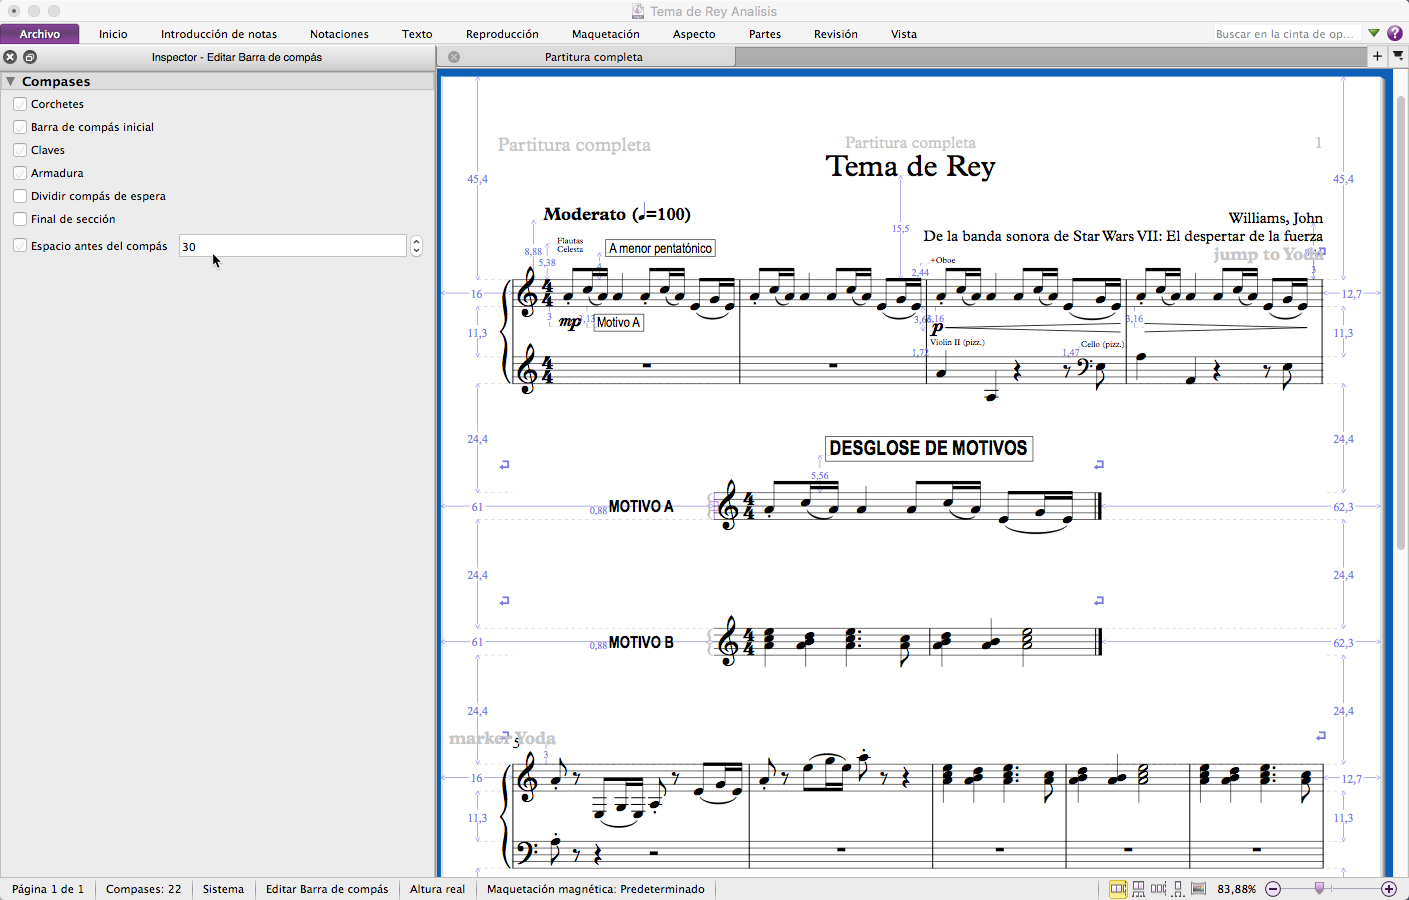Select single pages vertically view icon

(1179, 889)
